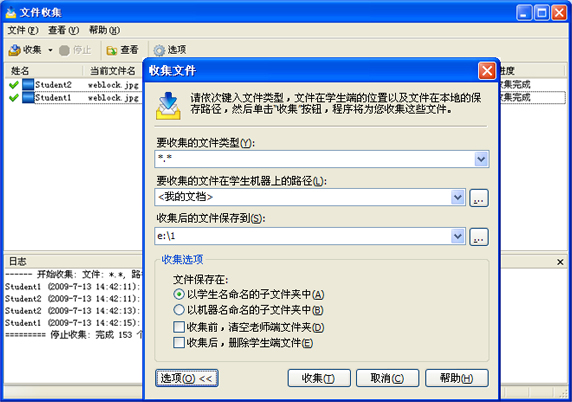Click the 收集 toolbar icon
This screenshot has width=572, height=402.
15,50
